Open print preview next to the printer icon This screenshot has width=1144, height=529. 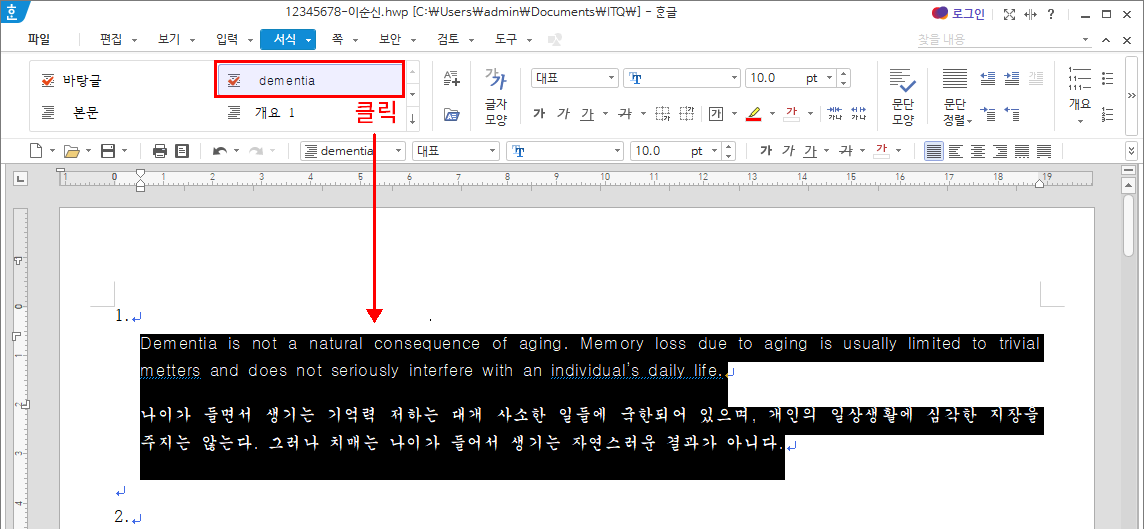point(182,151)
